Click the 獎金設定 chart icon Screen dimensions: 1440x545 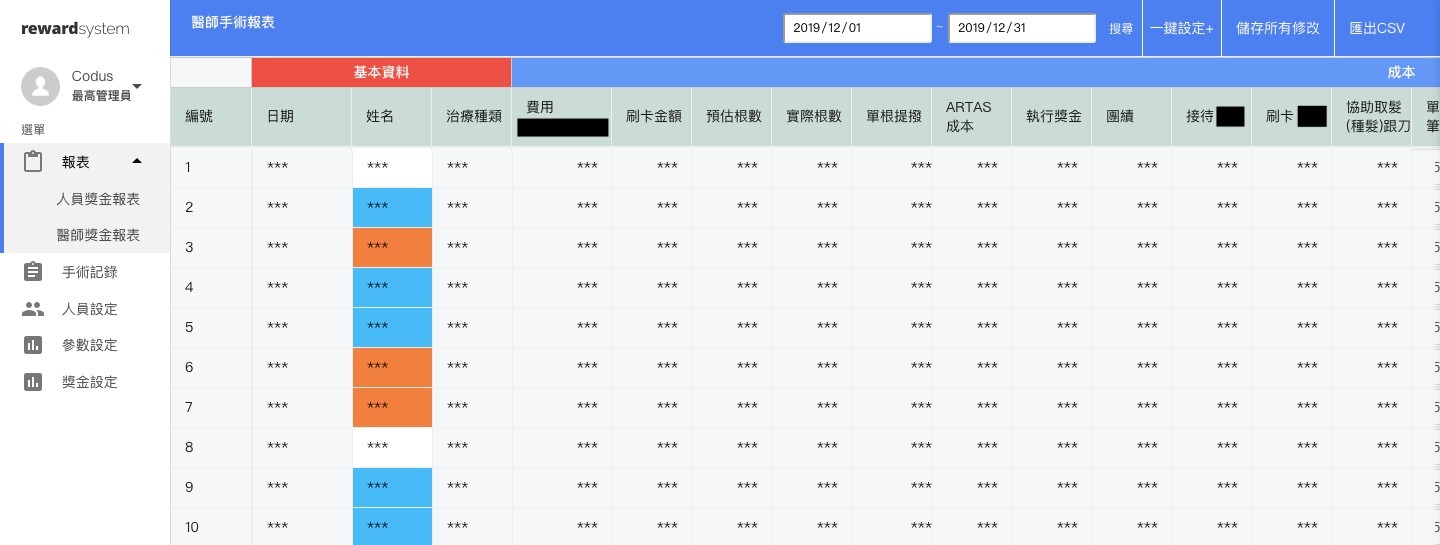(32, 382)
